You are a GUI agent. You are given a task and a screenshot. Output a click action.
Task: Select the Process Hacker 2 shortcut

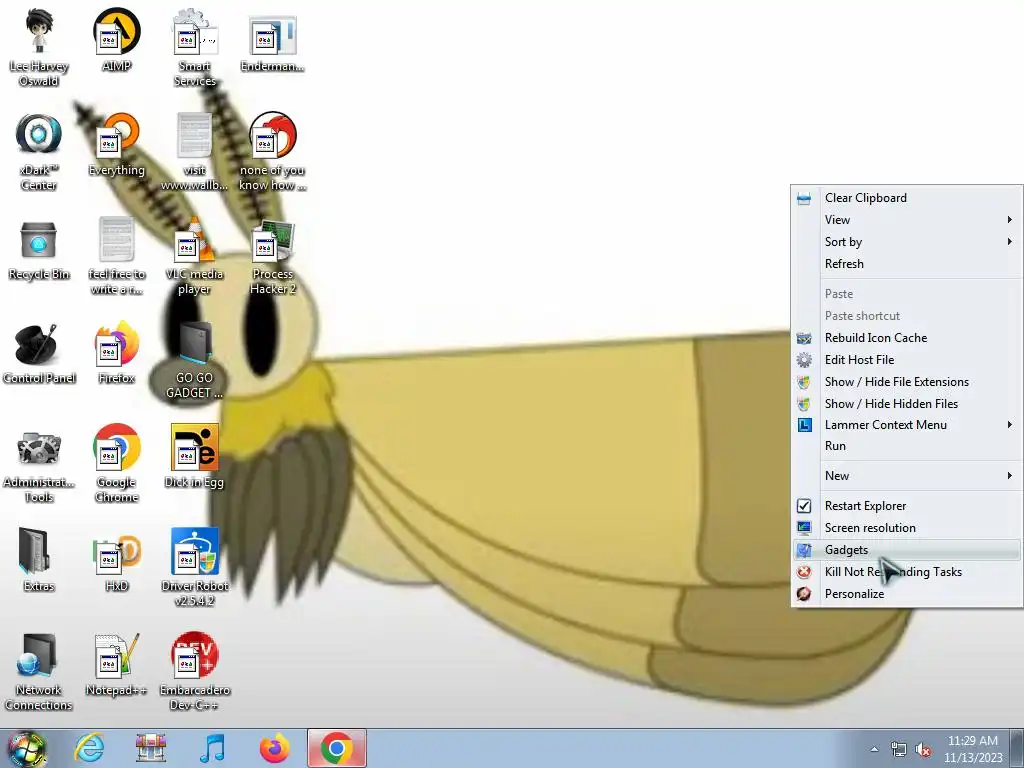pos(272,256)
